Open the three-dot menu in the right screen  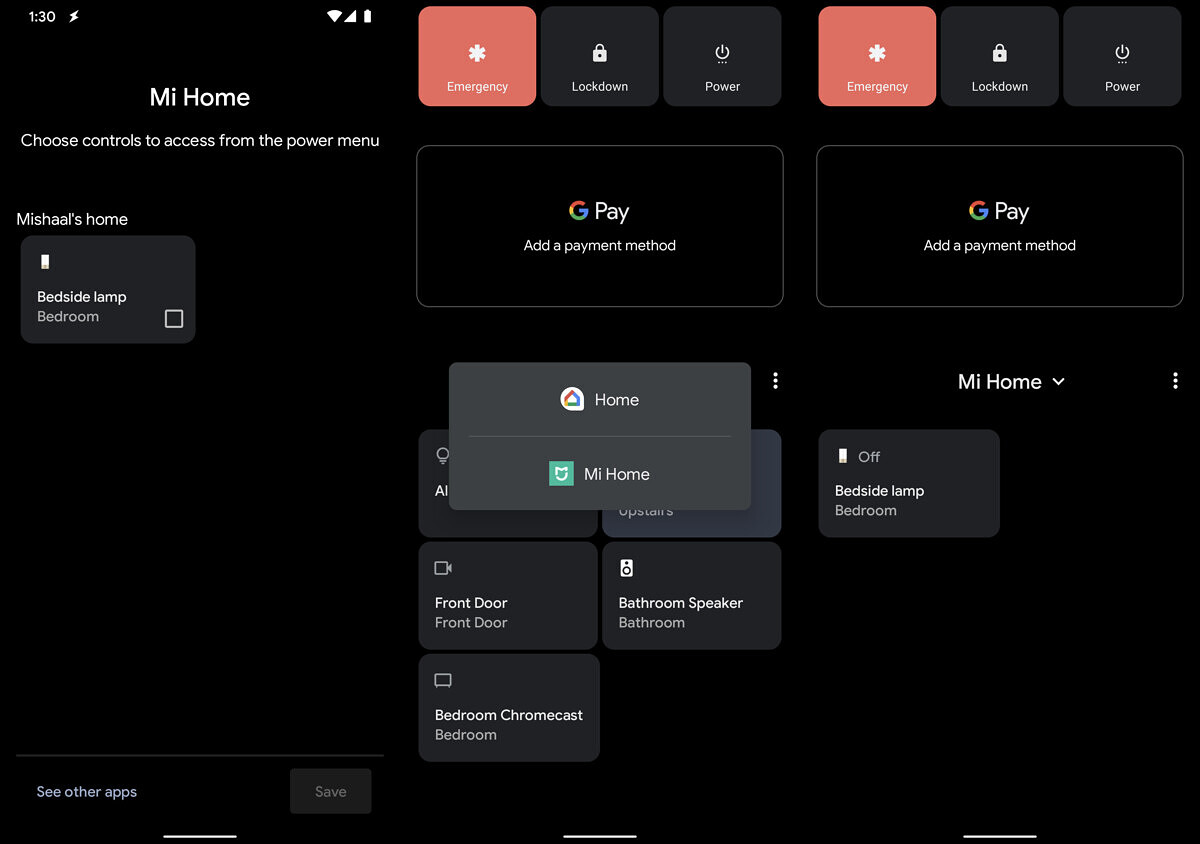click(1175, 381)
